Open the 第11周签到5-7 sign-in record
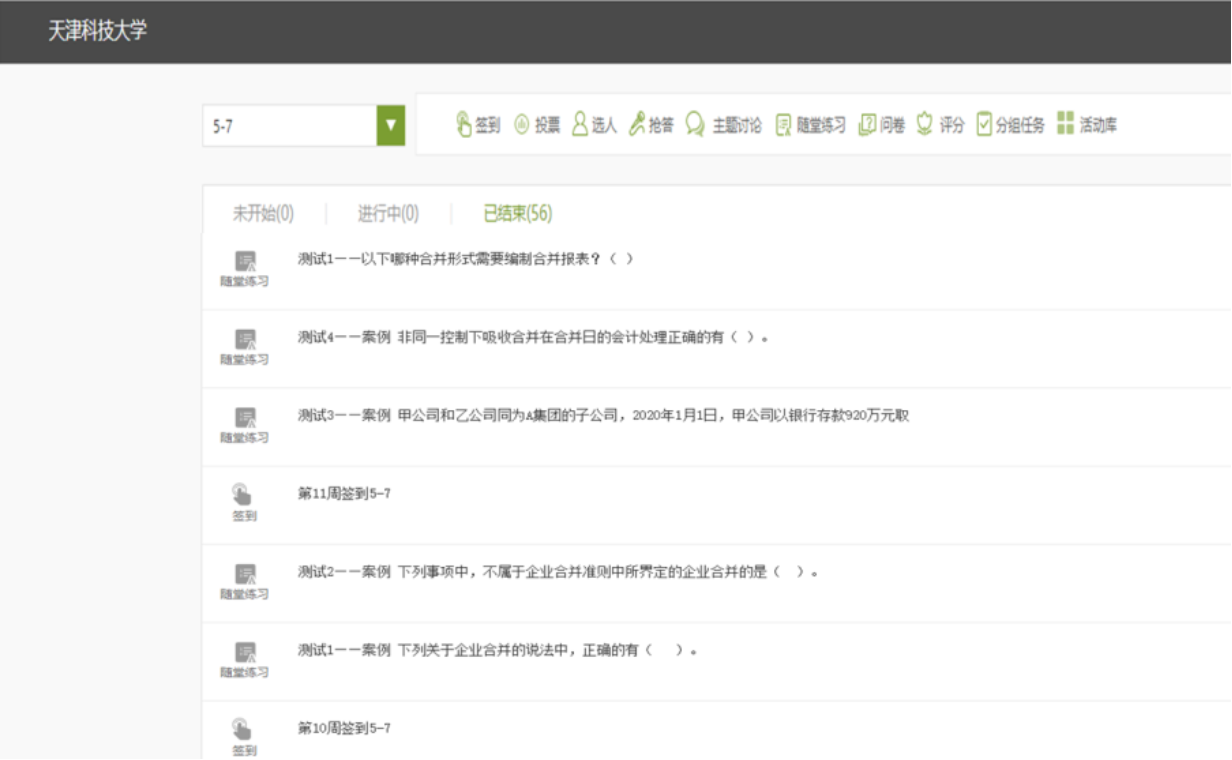The width and height of the screenshot is (1232, 760). (x=344, y=494)
